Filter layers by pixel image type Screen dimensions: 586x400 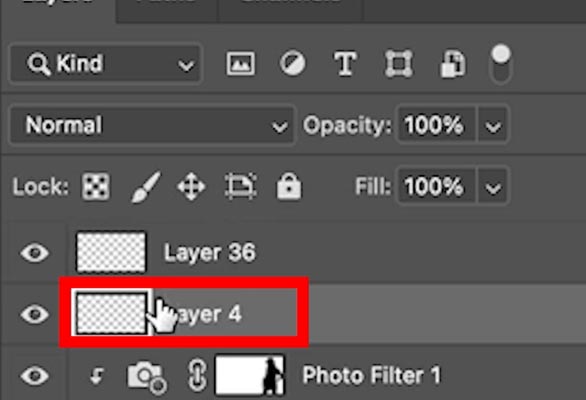[241, 63]
